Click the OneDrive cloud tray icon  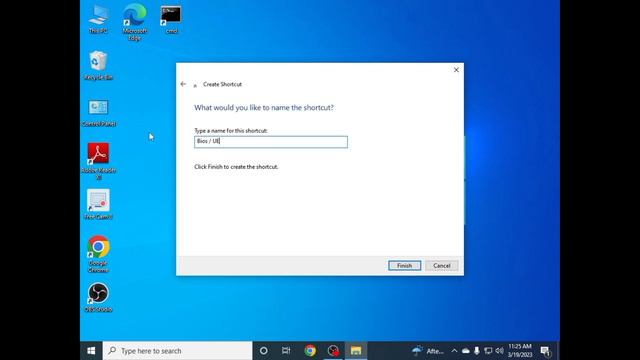[466, 351]
